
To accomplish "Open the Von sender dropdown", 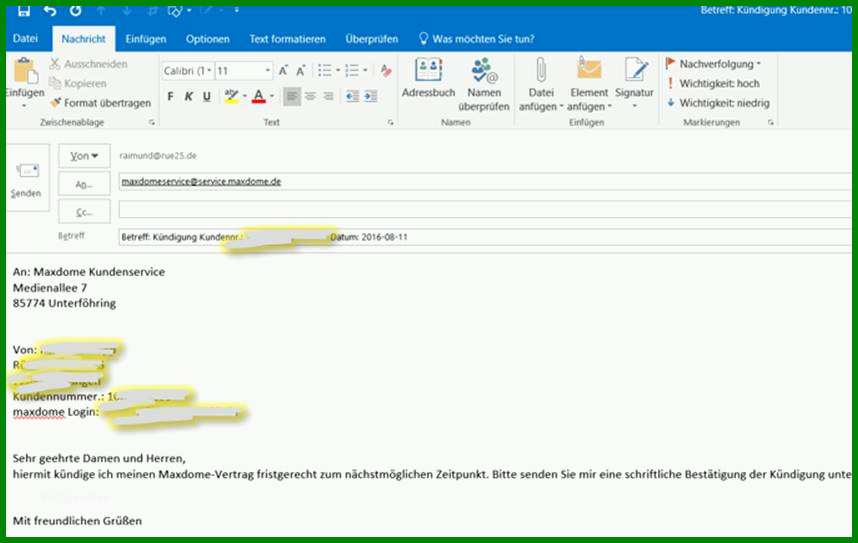I will pyautogui.click(x=84, y=156).
